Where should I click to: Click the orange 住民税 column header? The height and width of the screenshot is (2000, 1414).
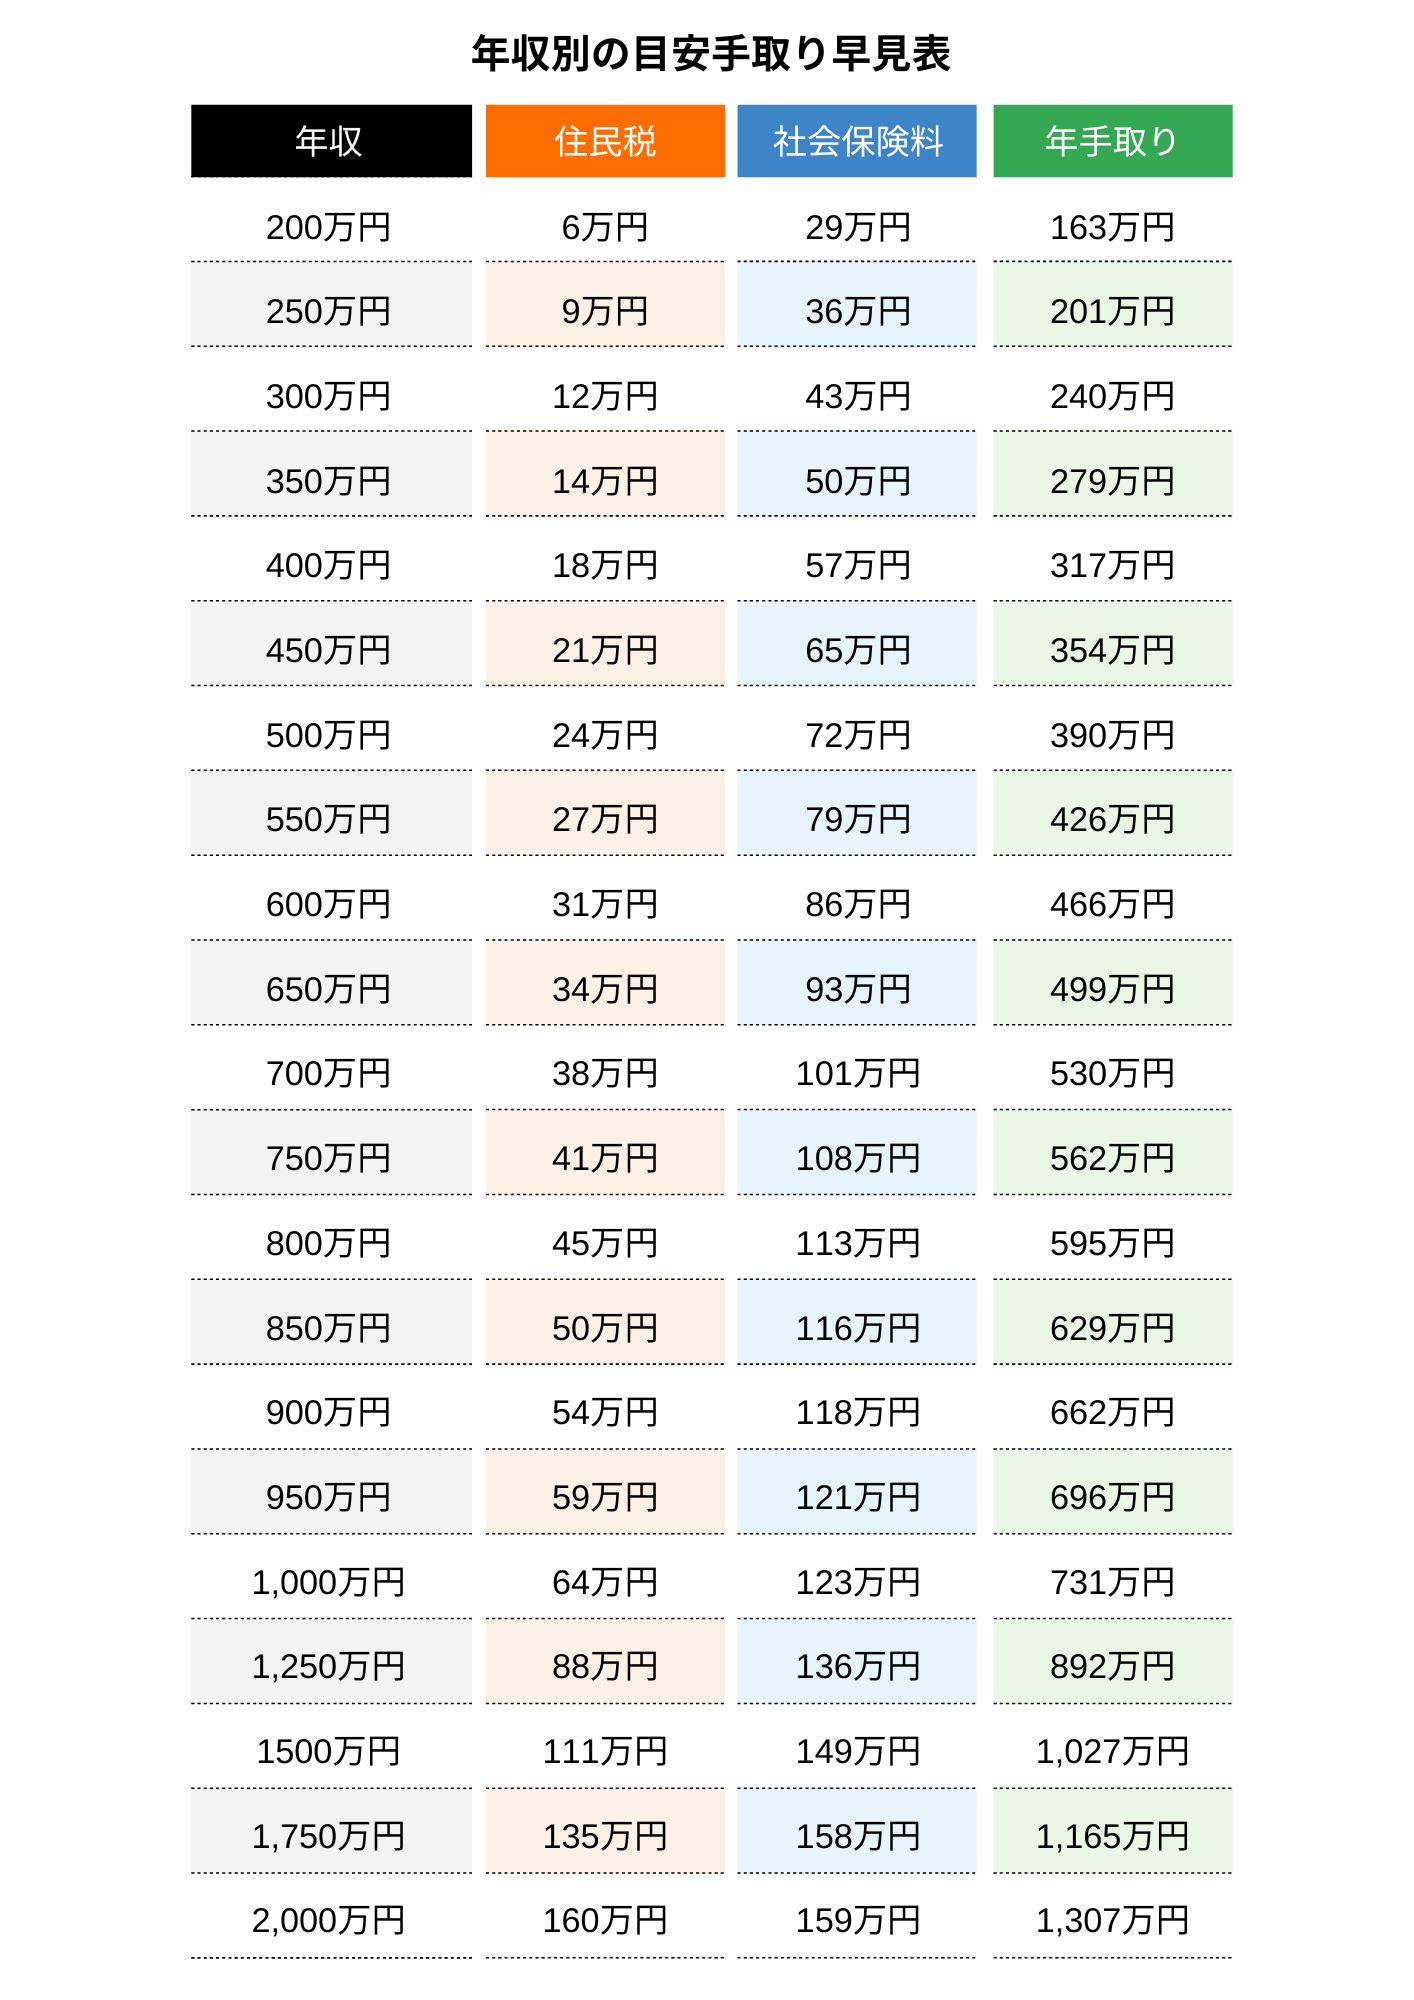click(605, 141)
